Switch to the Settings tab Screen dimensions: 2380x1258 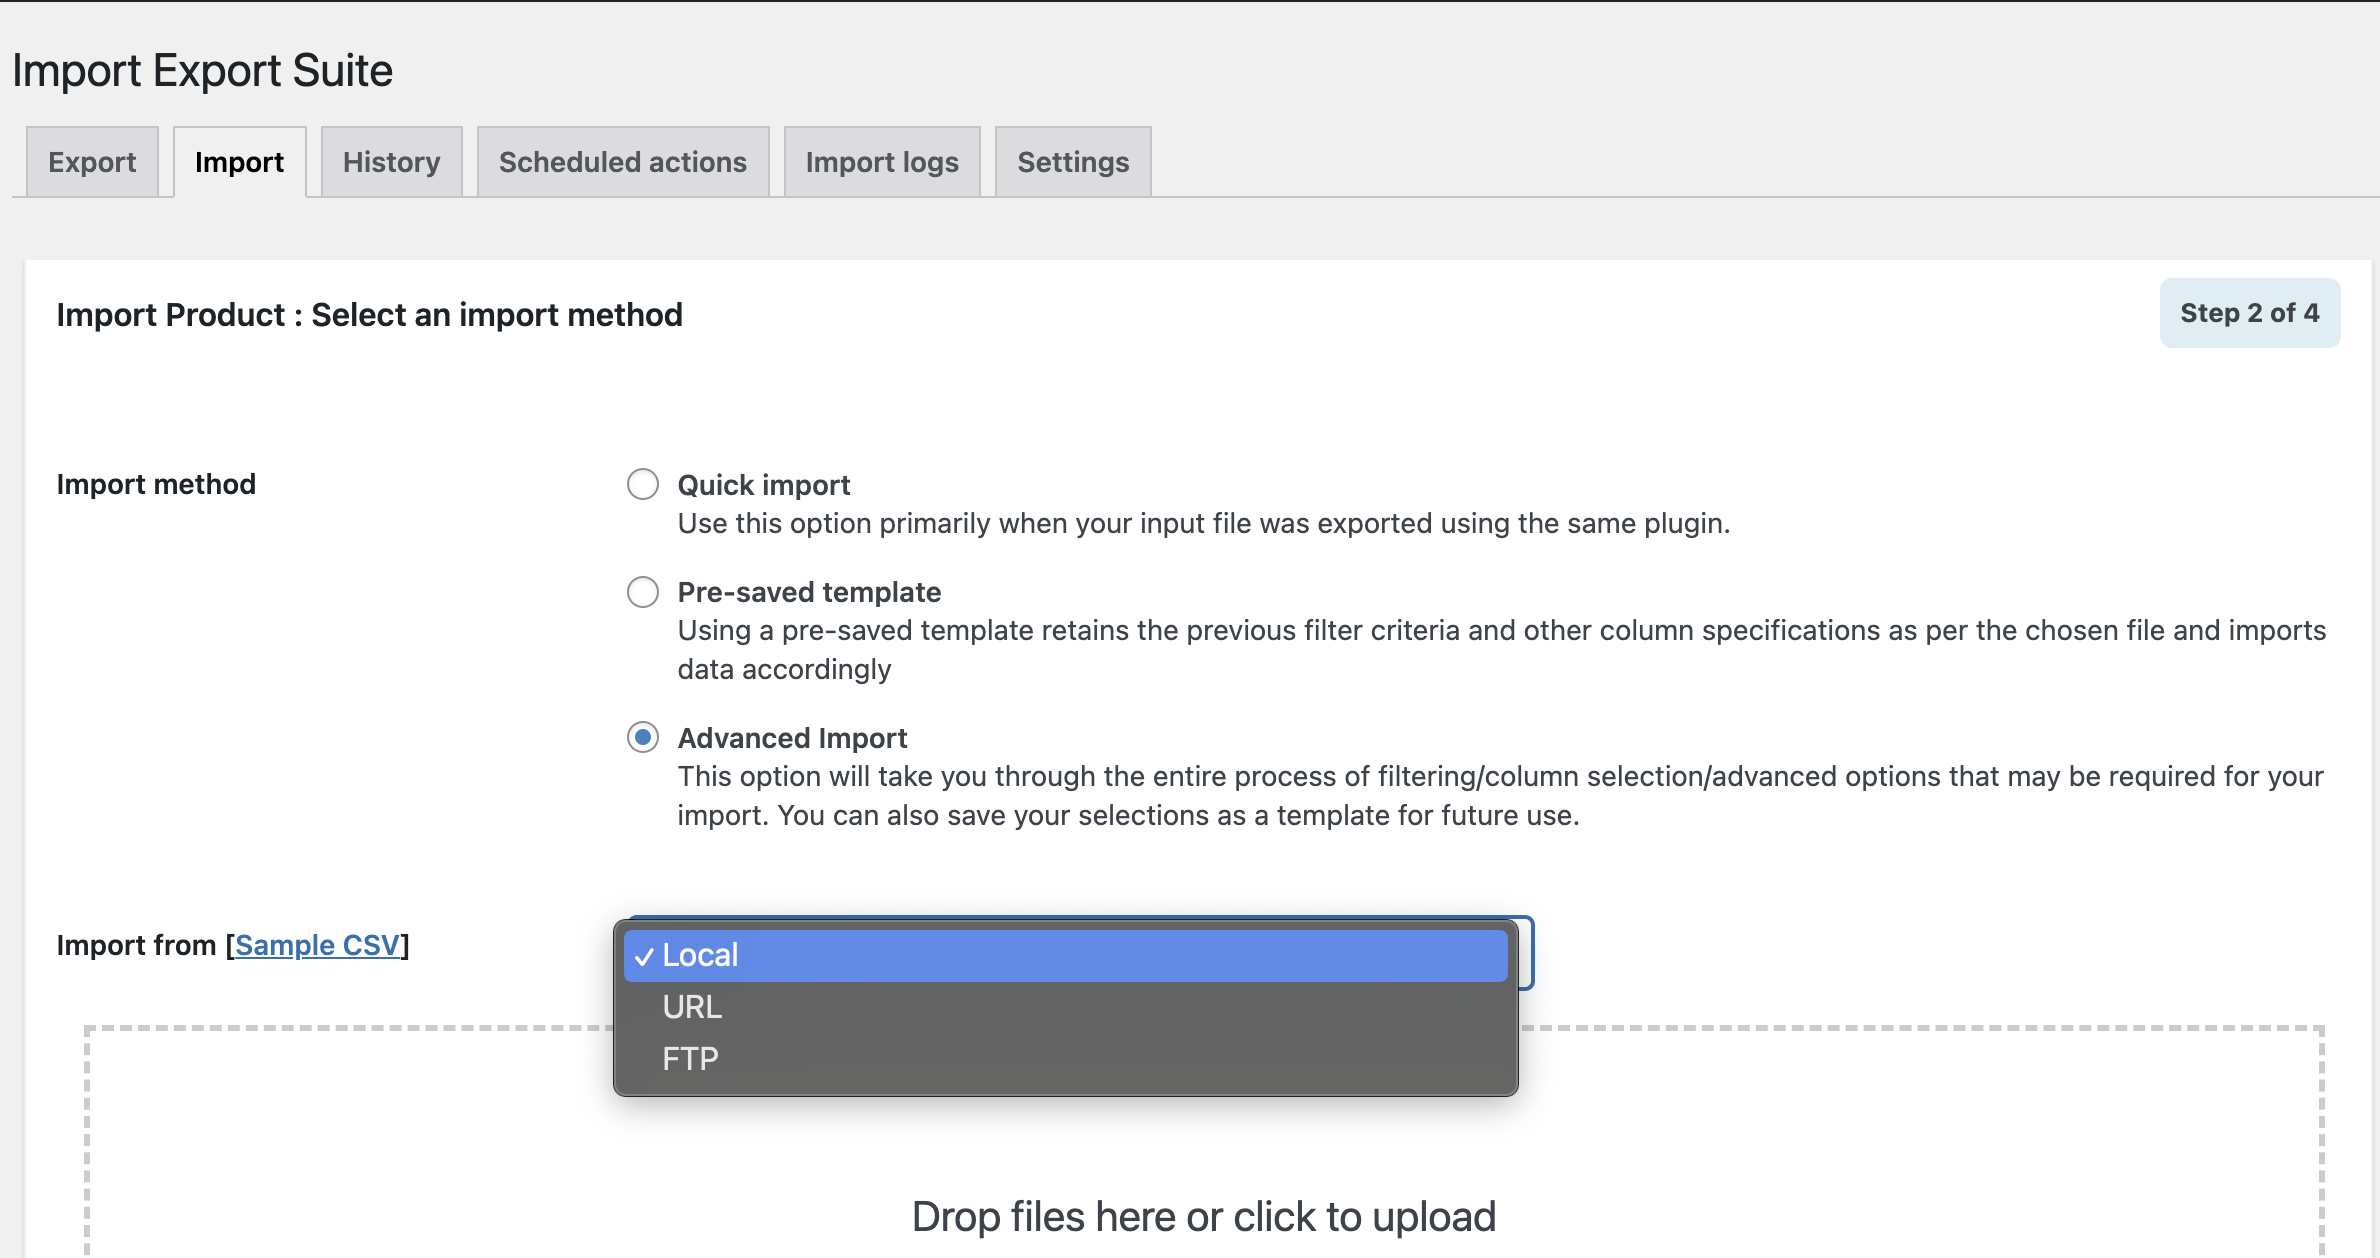(x=1072, y=162)
